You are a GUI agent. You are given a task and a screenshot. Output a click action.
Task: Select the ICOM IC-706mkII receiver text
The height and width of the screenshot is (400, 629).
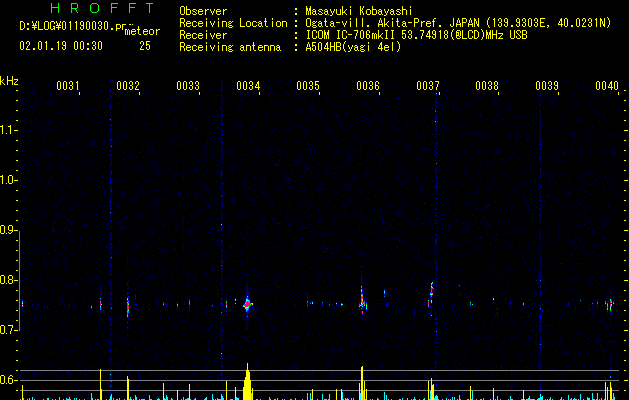point(416,35)
